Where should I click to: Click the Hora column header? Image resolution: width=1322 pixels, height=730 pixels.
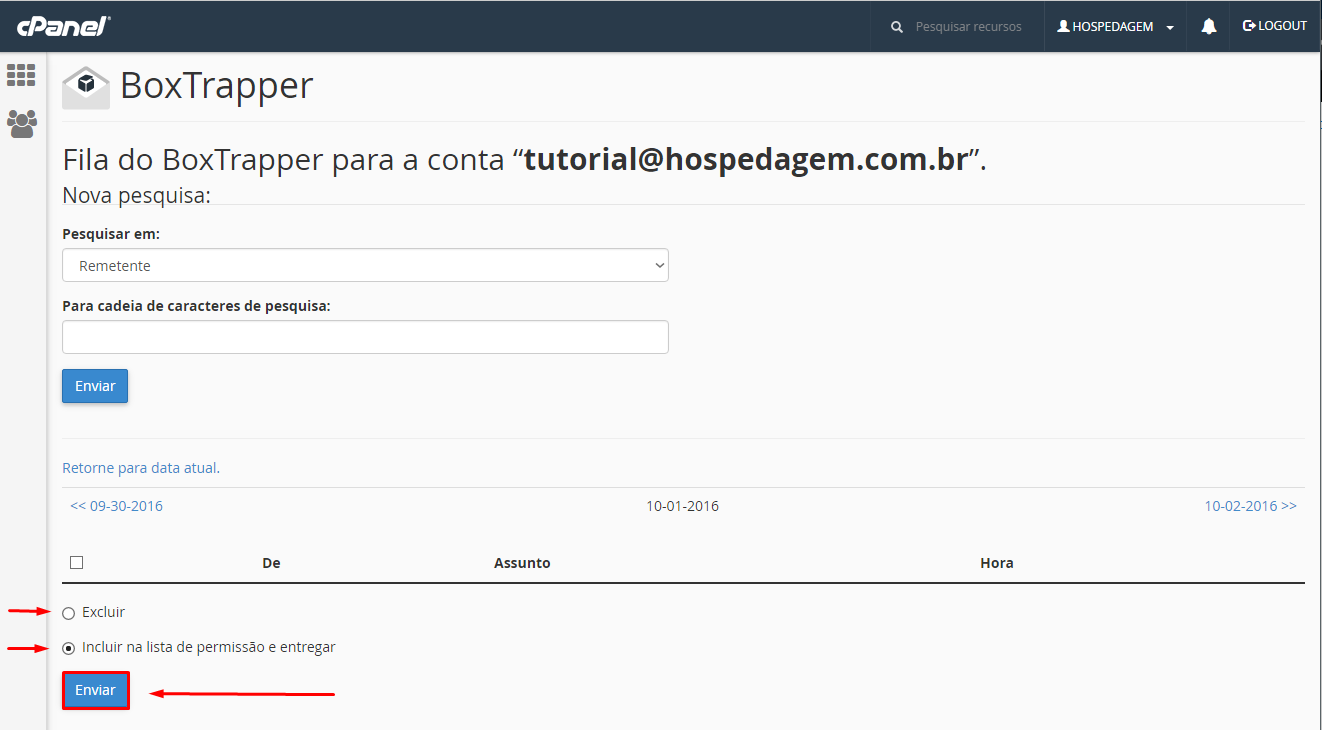[997, 563]
